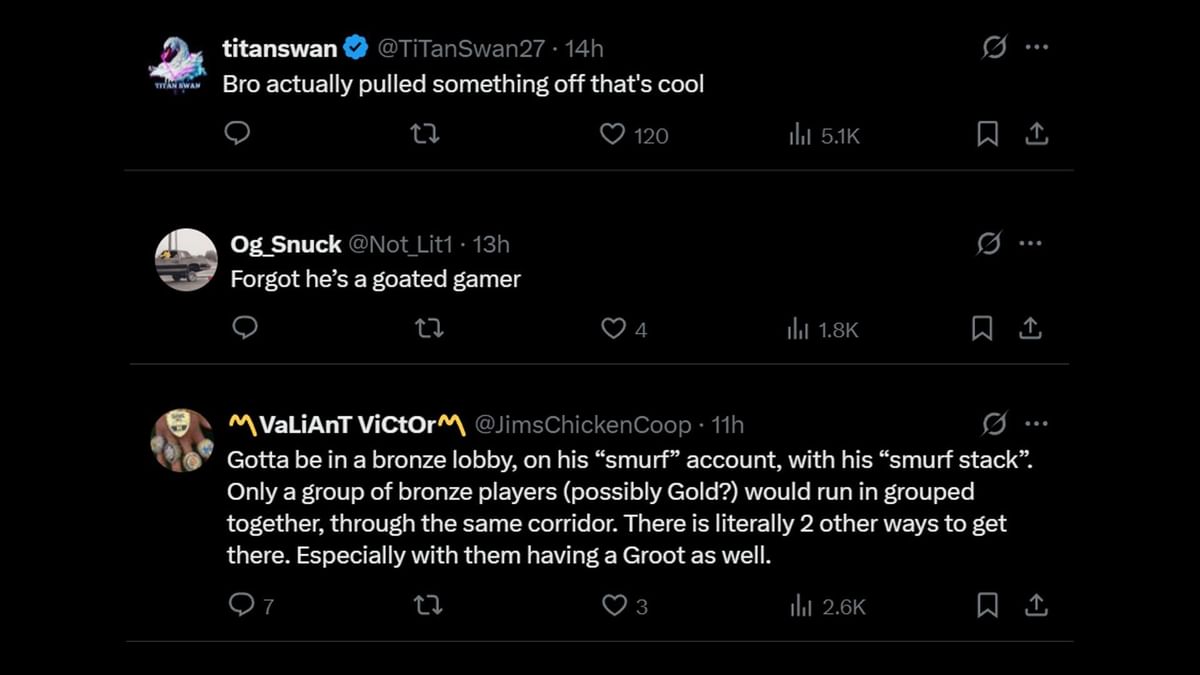Image resolution: width=1200 pixels, height=675 pixels.
Task: Open more menu on VaLiAnT ViCtOr's tweet
Action: click(1037, 424)
